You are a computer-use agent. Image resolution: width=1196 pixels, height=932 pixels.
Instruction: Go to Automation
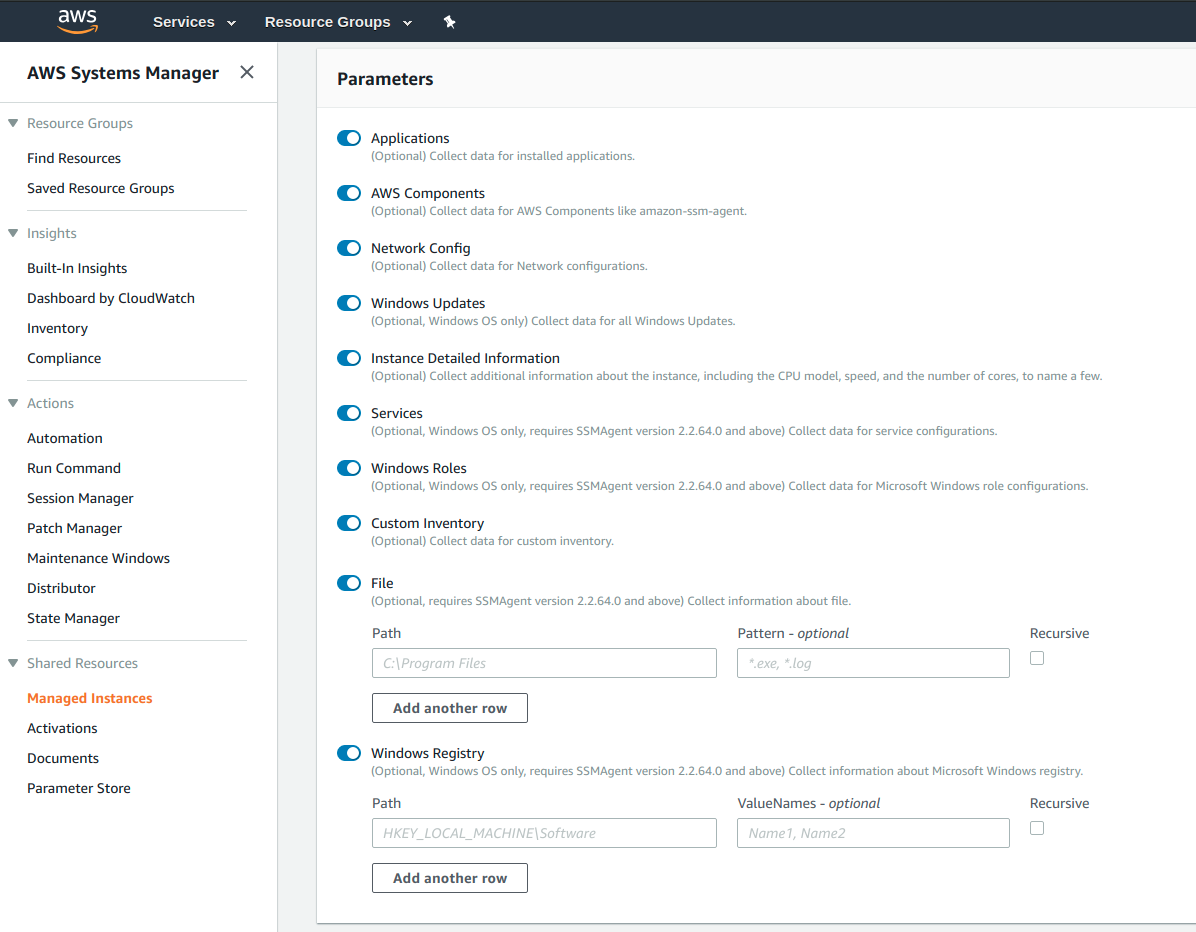pos(65,438)
